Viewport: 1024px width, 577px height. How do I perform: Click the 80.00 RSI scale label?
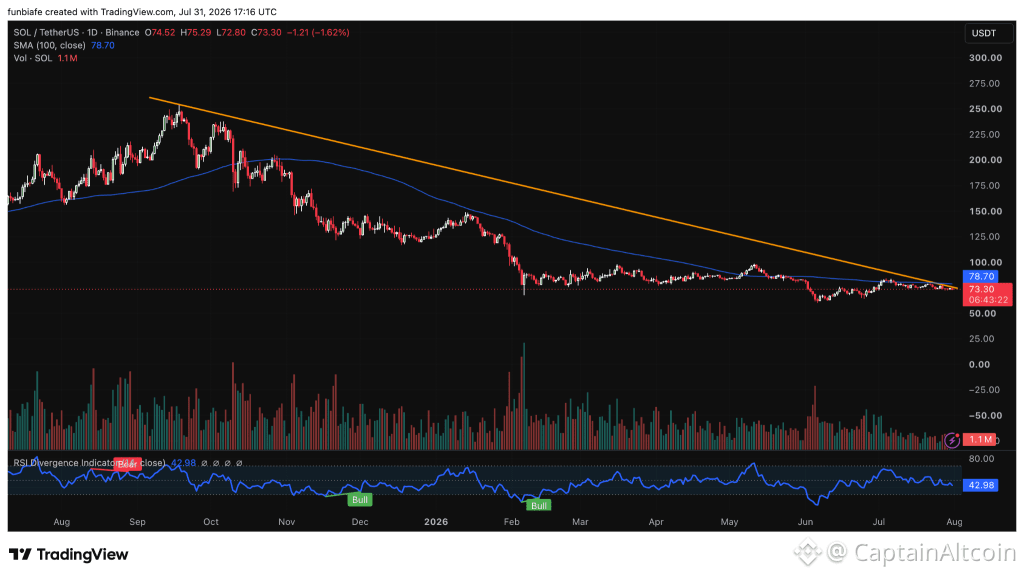pos(981,458)
